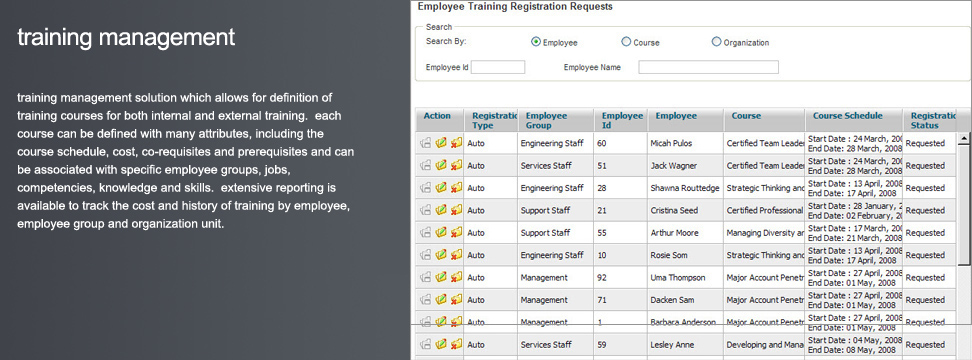The height and width of the screenshot is (360, 972).
Task: Click the Employee Name text box
Action: (709, 67)
